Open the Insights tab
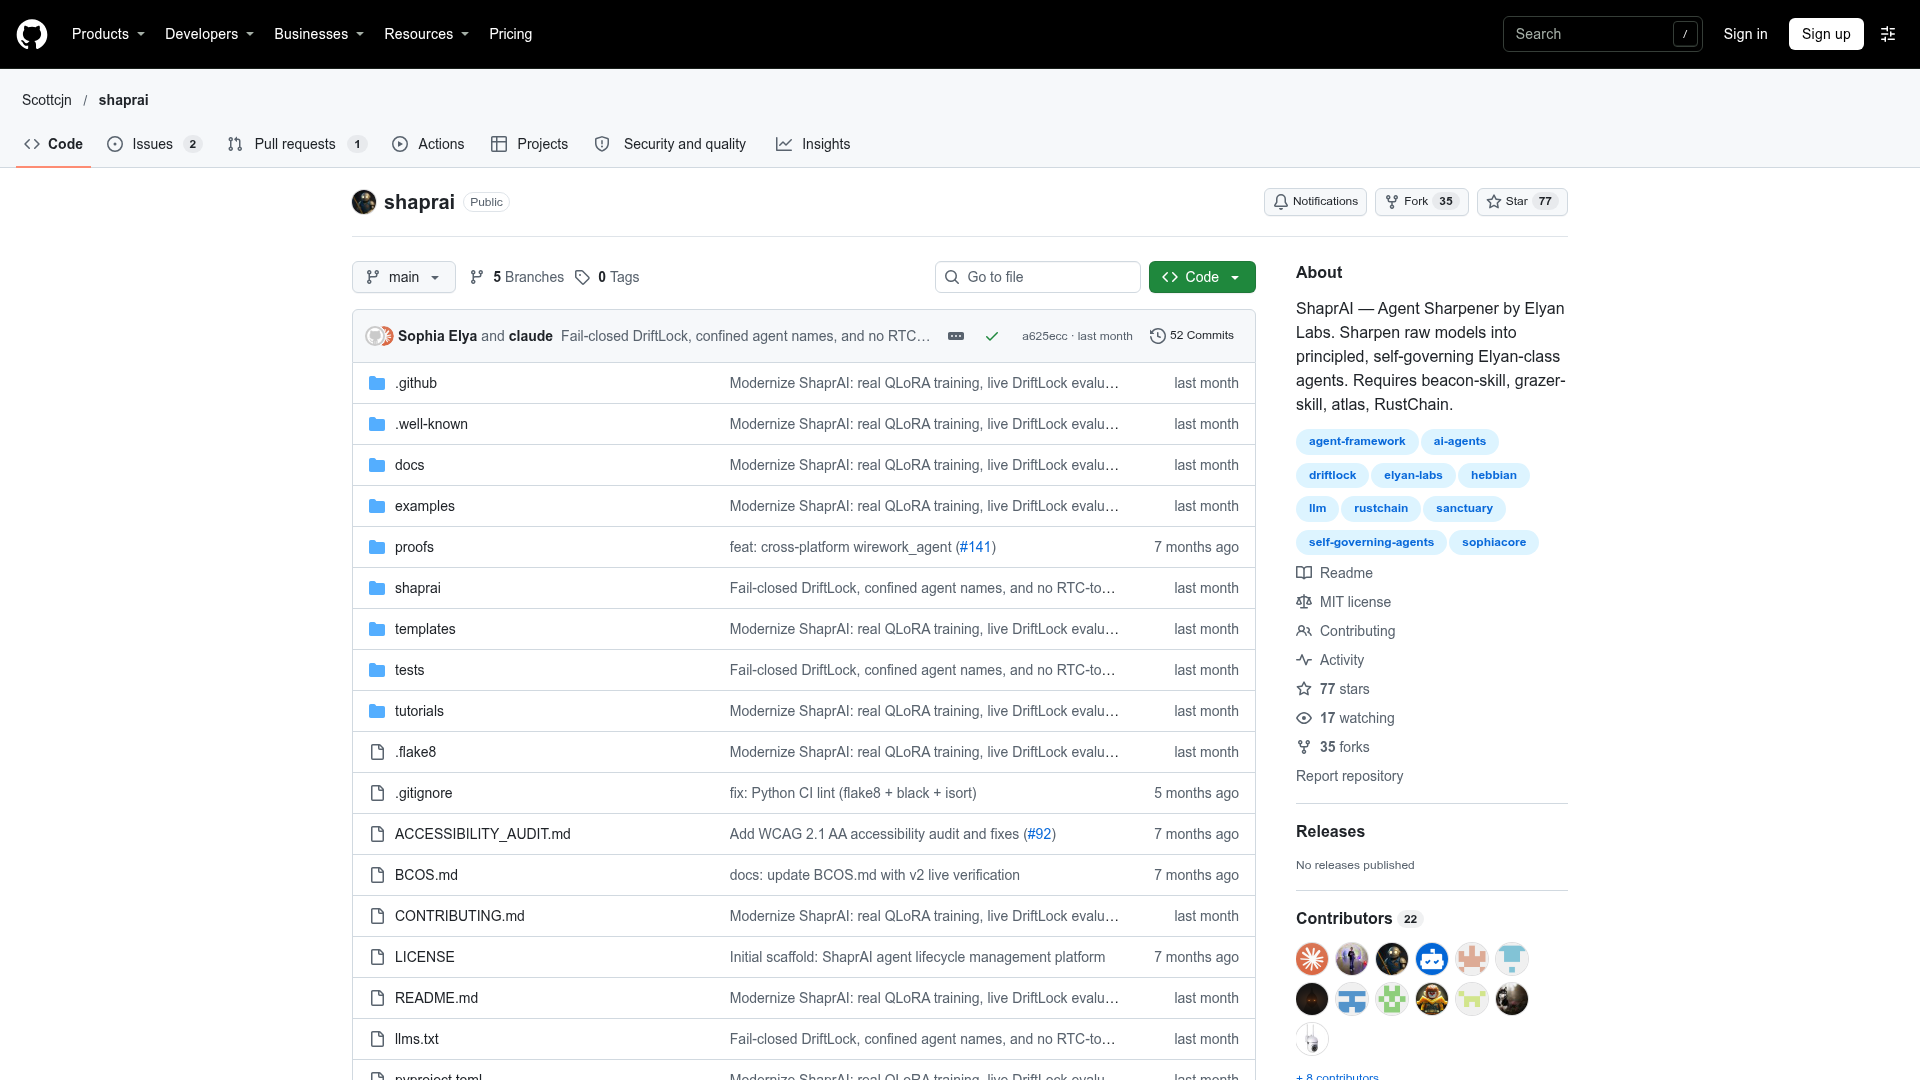Screen dimensions: 1920x1080 (x=813, y=144)
